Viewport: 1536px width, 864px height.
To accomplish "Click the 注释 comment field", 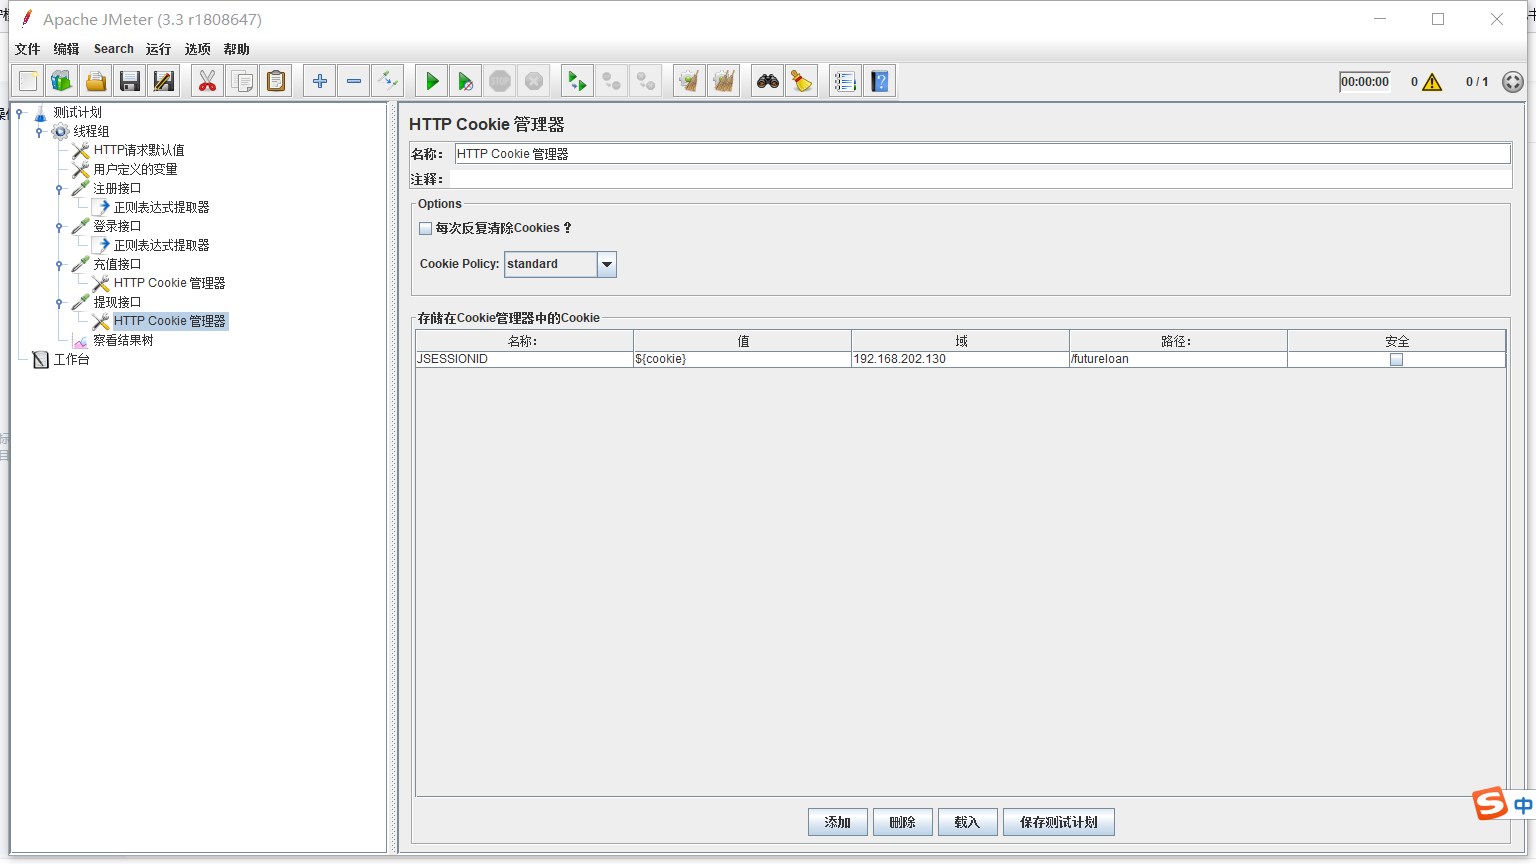I will pos(980,179).
